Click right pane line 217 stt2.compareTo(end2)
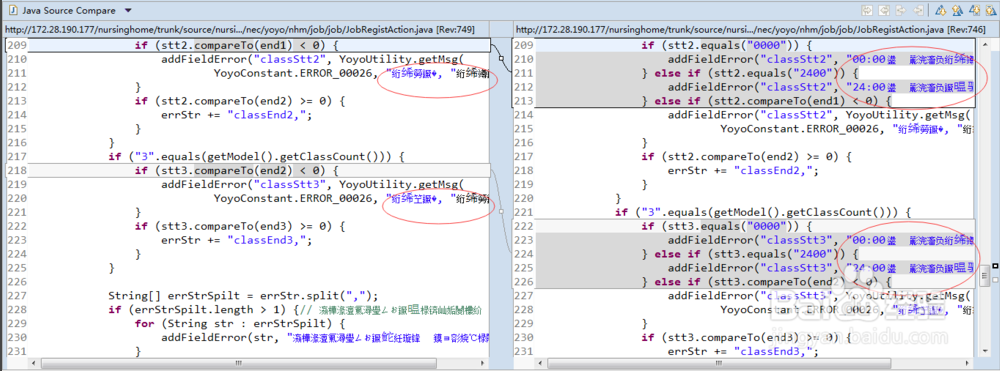This screenshot has width=1000, height=371. point(747,156)
